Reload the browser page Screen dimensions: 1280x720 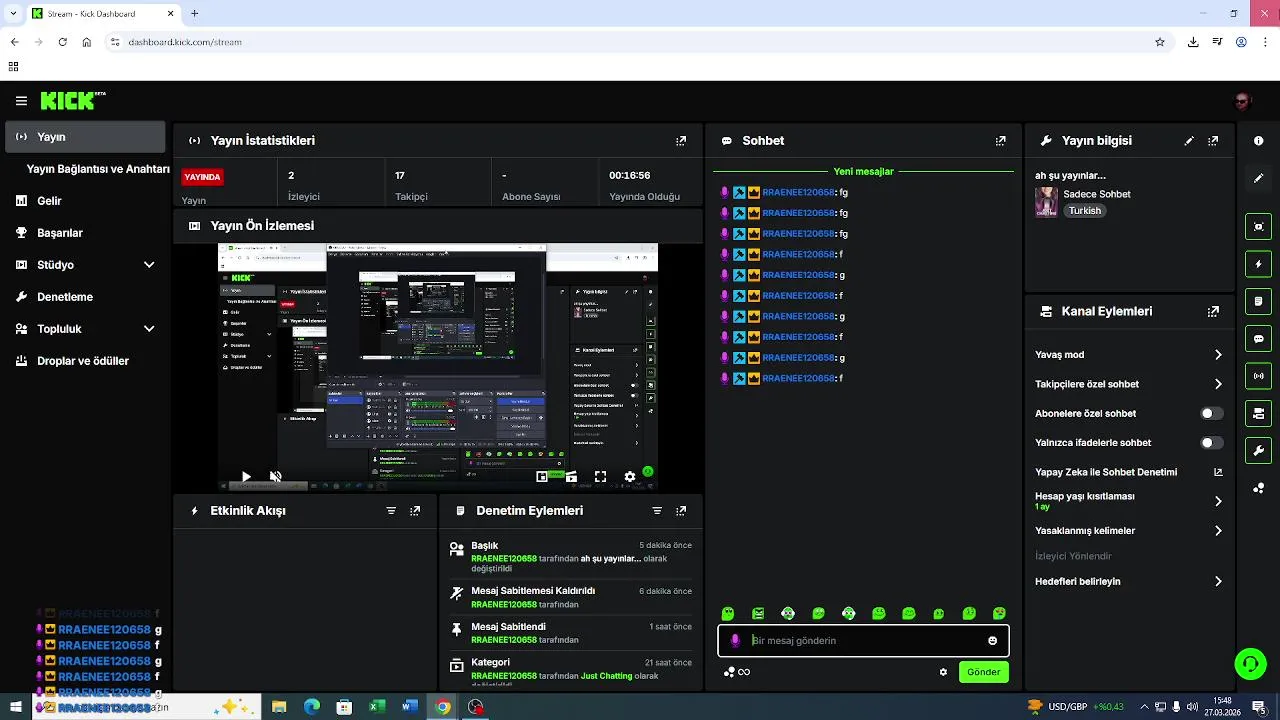[62, 42]
